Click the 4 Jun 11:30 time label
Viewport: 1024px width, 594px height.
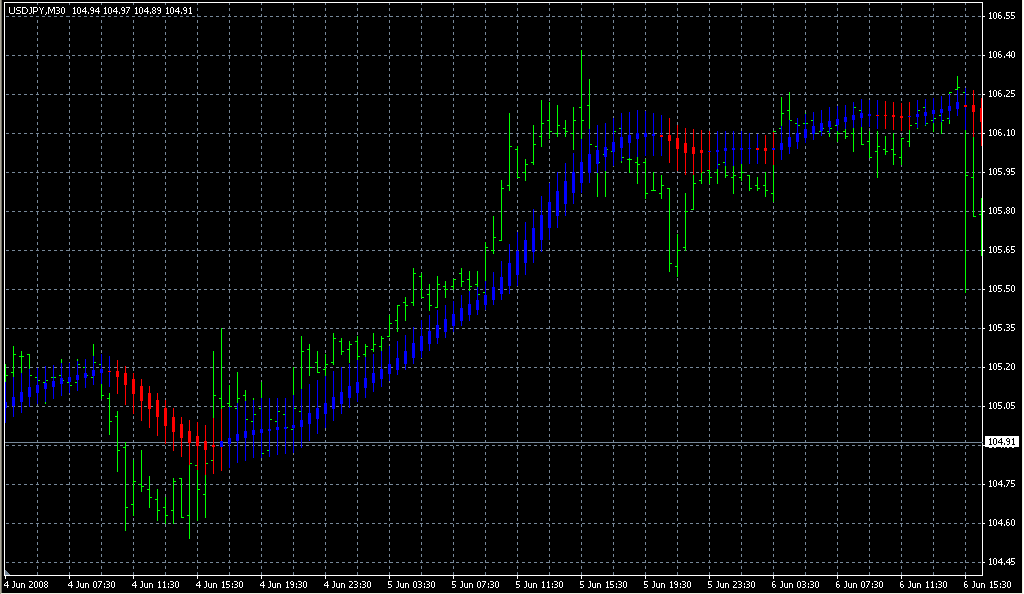tap(156, 585)
